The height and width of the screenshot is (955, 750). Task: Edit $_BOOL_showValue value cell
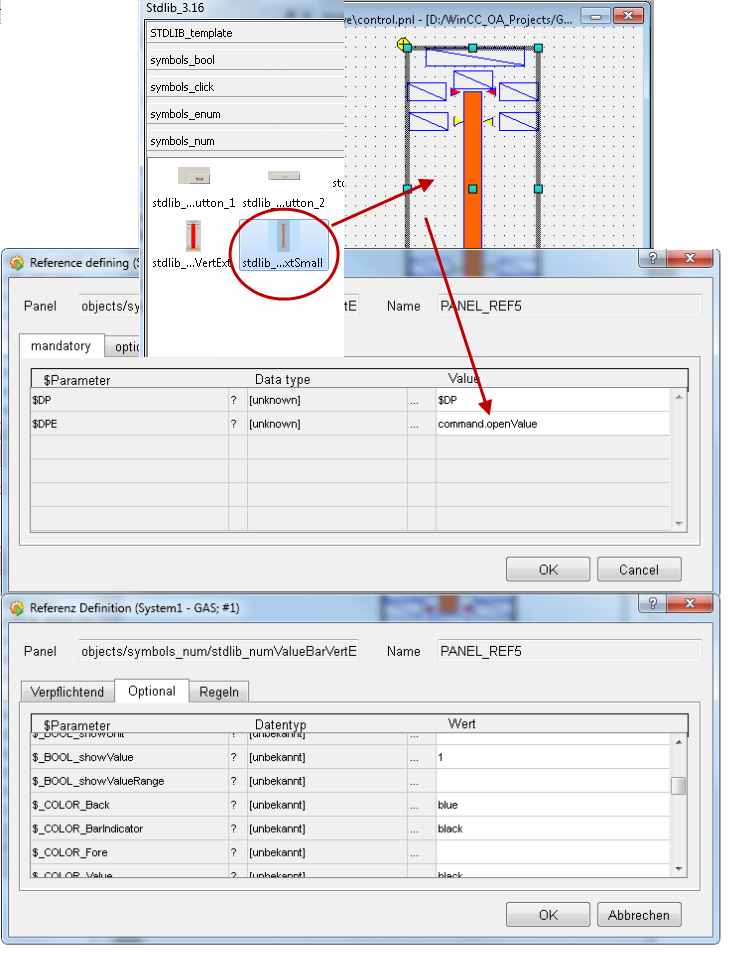click(553, 757)
